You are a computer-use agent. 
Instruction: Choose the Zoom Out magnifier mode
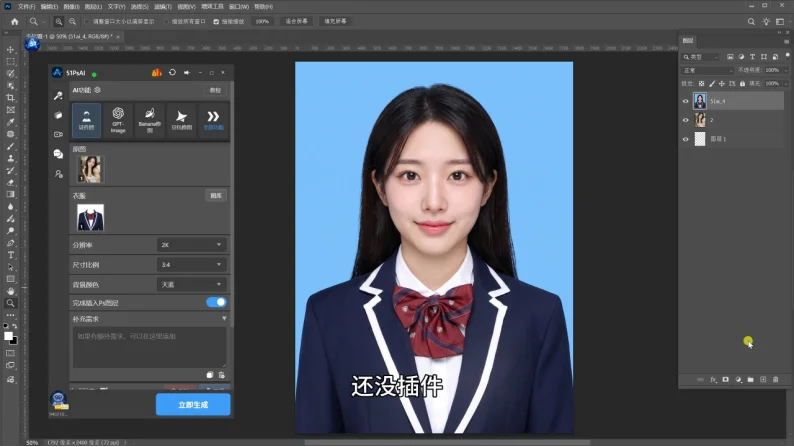[72, 22]
